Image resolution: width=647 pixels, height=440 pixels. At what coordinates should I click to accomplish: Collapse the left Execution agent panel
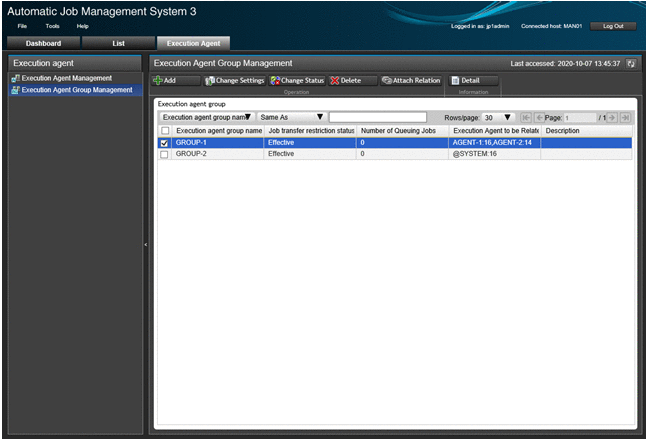click(146, 245)
